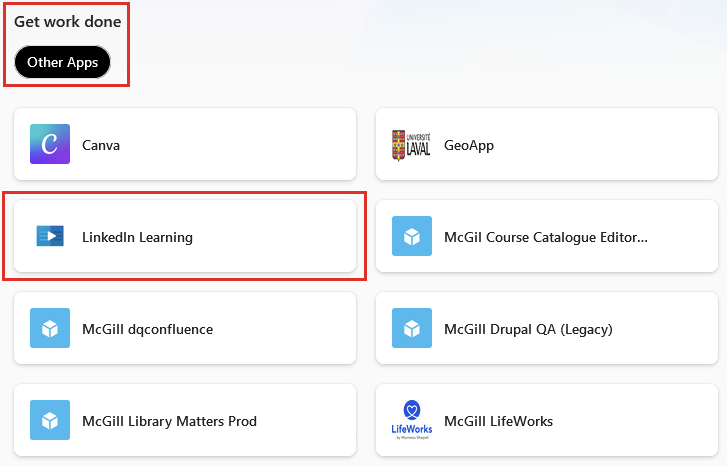Open the LinkedIn Learning app name

pos(137,237)
